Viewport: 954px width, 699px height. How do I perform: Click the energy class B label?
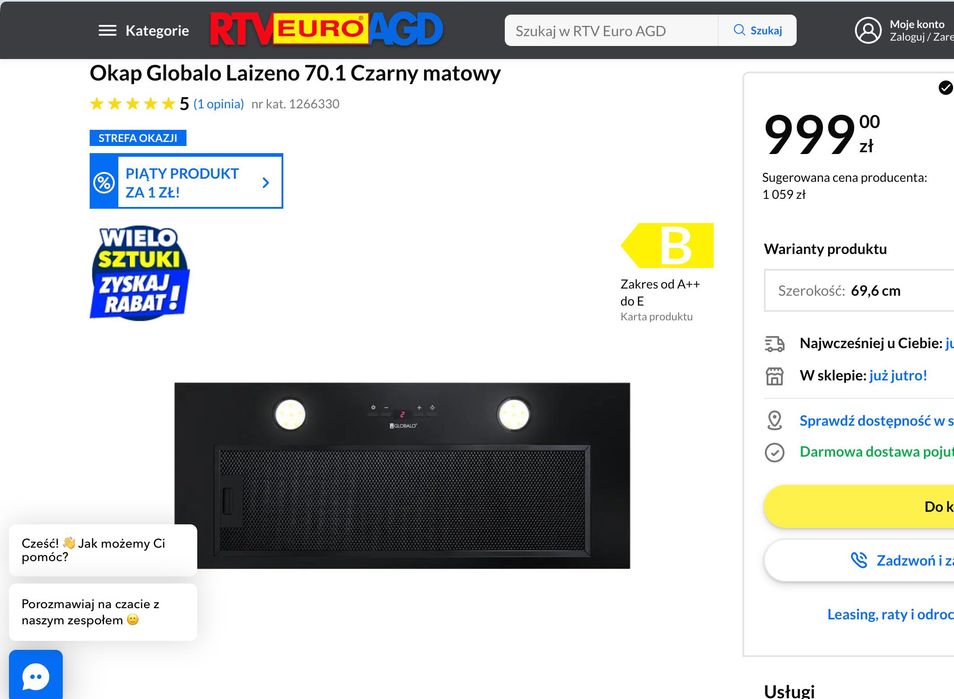click(667, 246)
